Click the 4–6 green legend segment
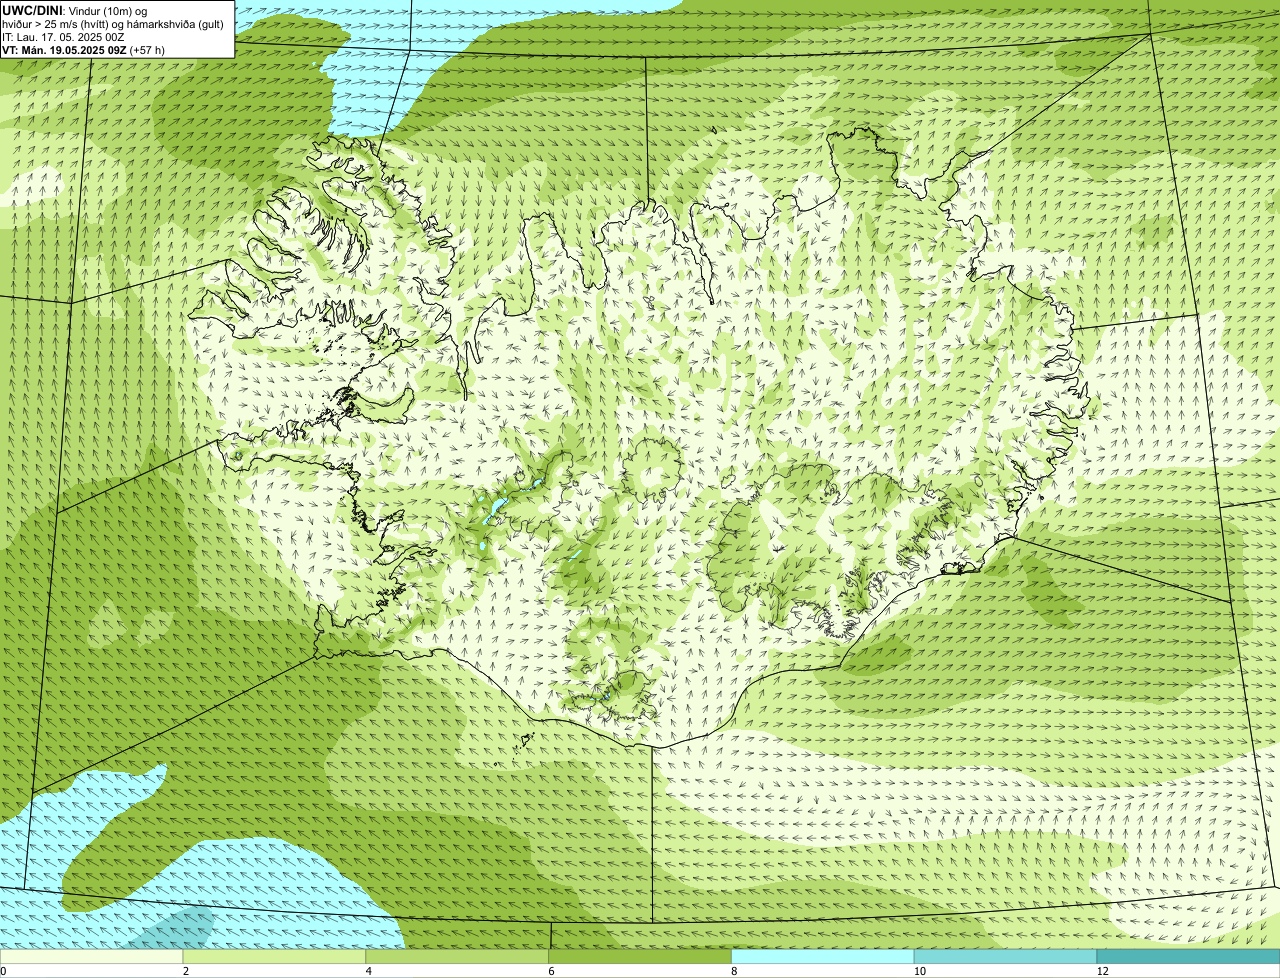Viewport: 1280px width, 978px height. (457, 956)
